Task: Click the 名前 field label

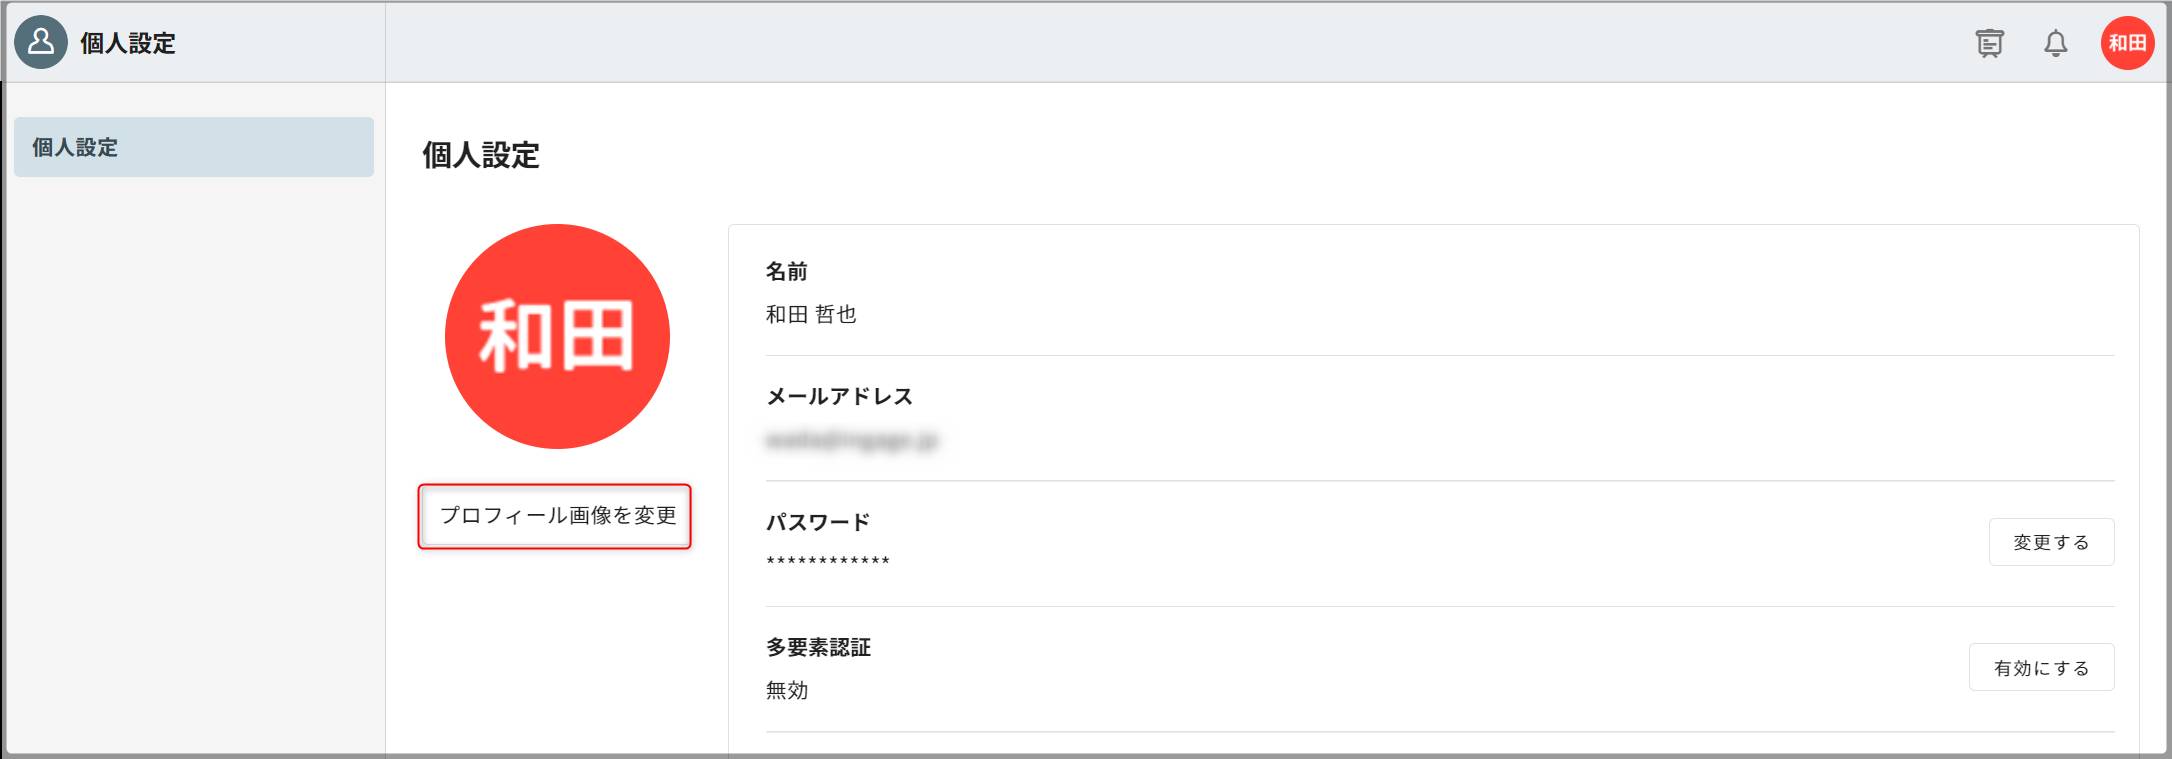Action: pyautogui.click(x=787, y=271)
